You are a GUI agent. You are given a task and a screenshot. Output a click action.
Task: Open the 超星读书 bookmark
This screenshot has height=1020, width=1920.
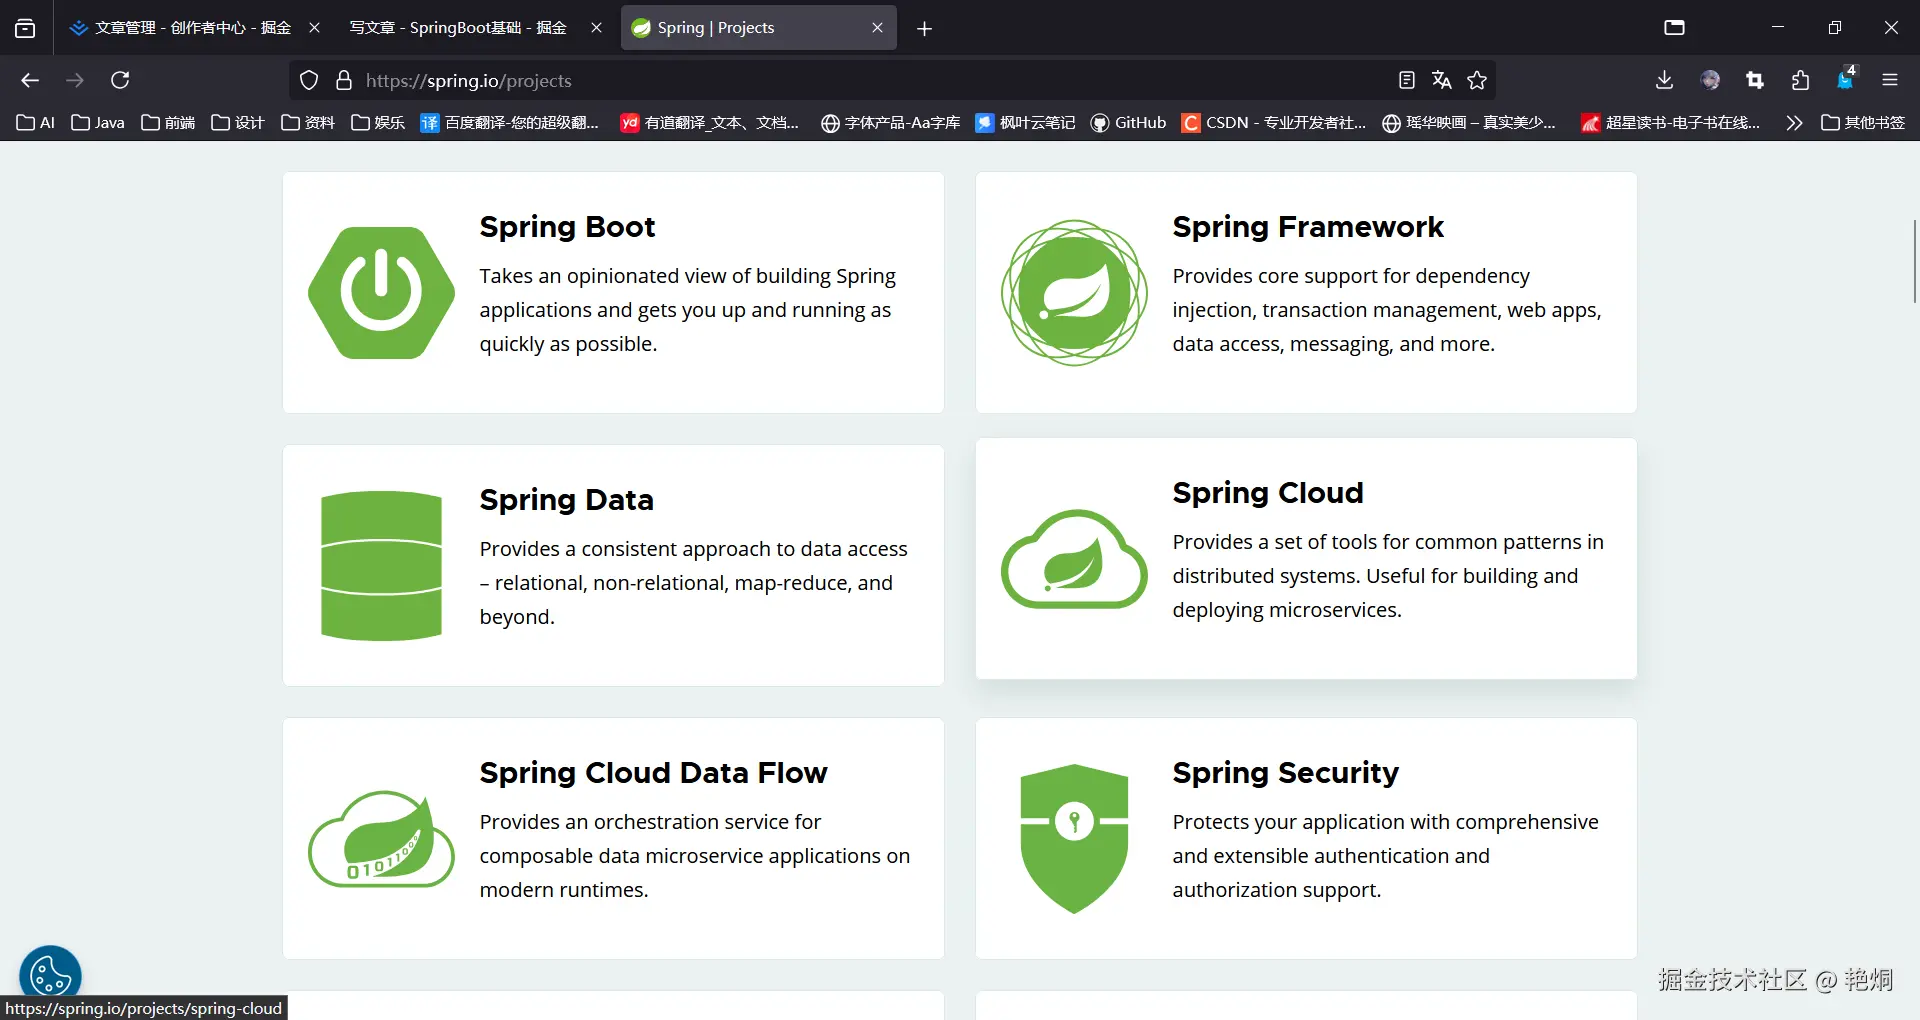1671,122
